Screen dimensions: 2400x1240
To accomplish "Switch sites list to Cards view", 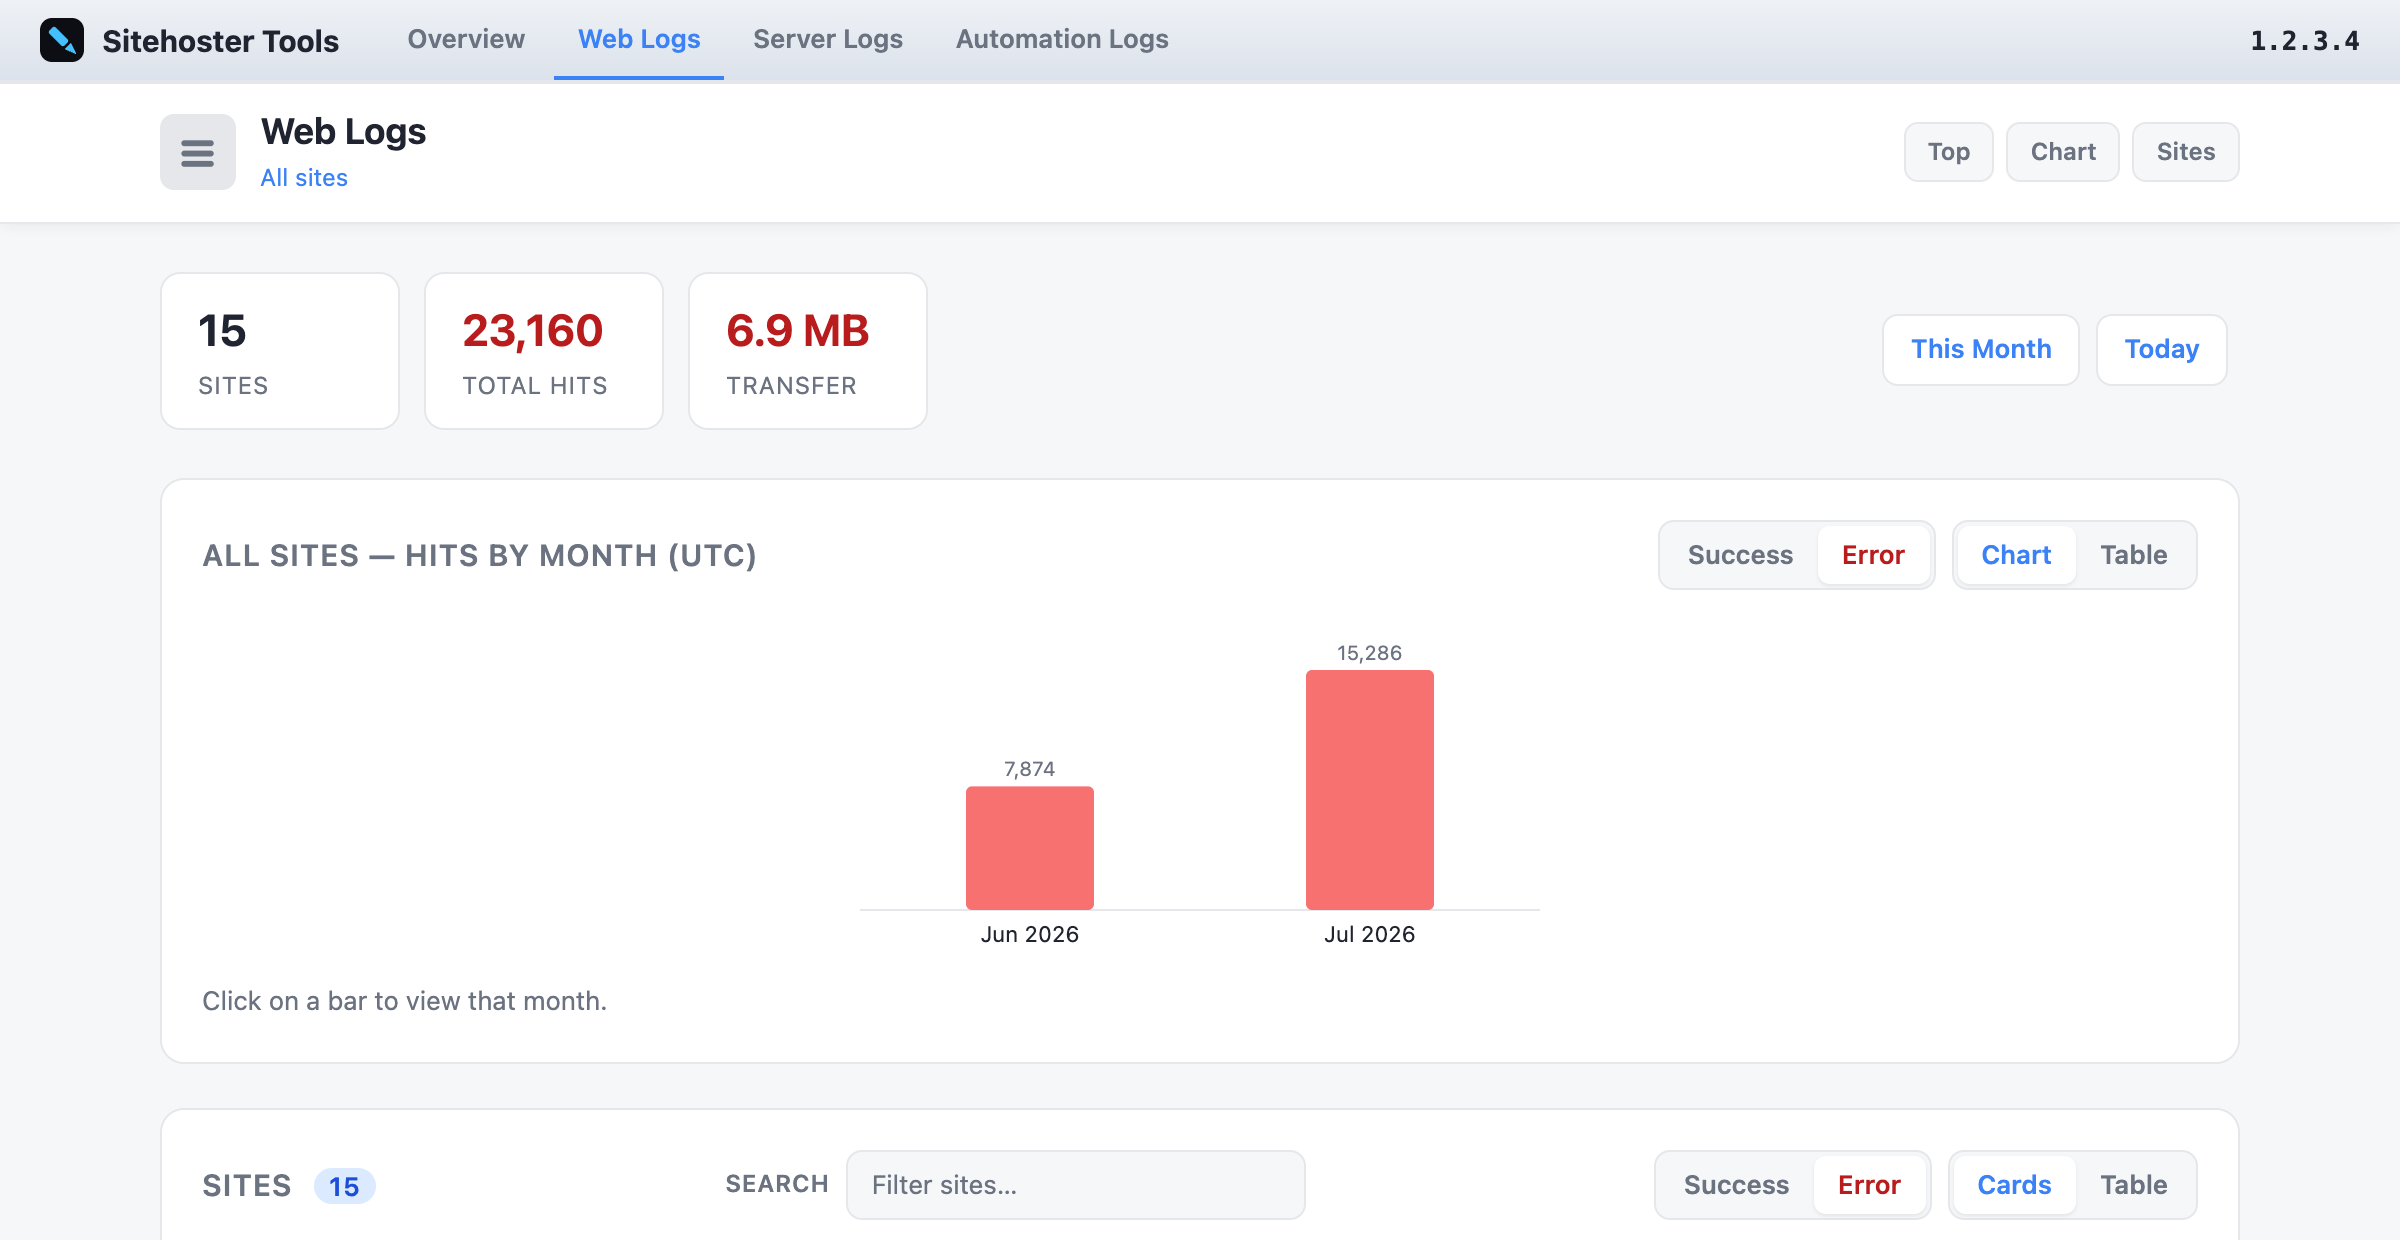I will coord(2014,1185).
